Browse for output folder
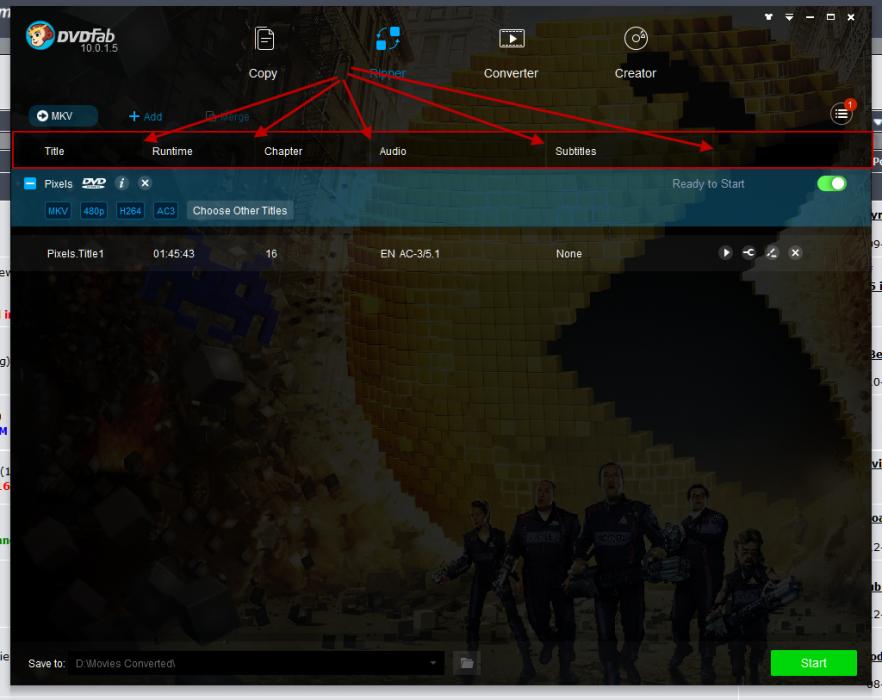The image size is (882, 700). tap(466, 663)
